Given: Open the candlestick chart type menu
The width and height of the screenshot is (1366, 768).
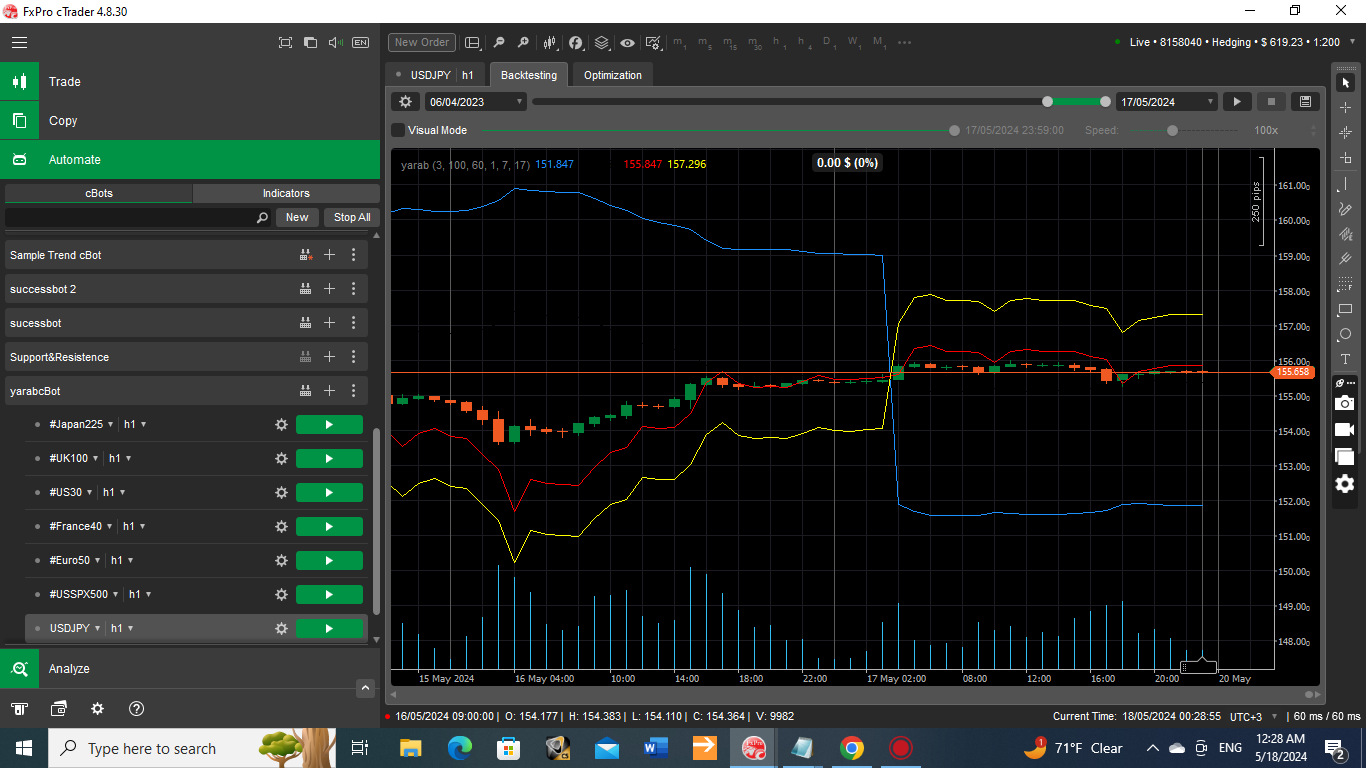Looking at the screenshot, I should pyautogui.click(x=550, y=43).
